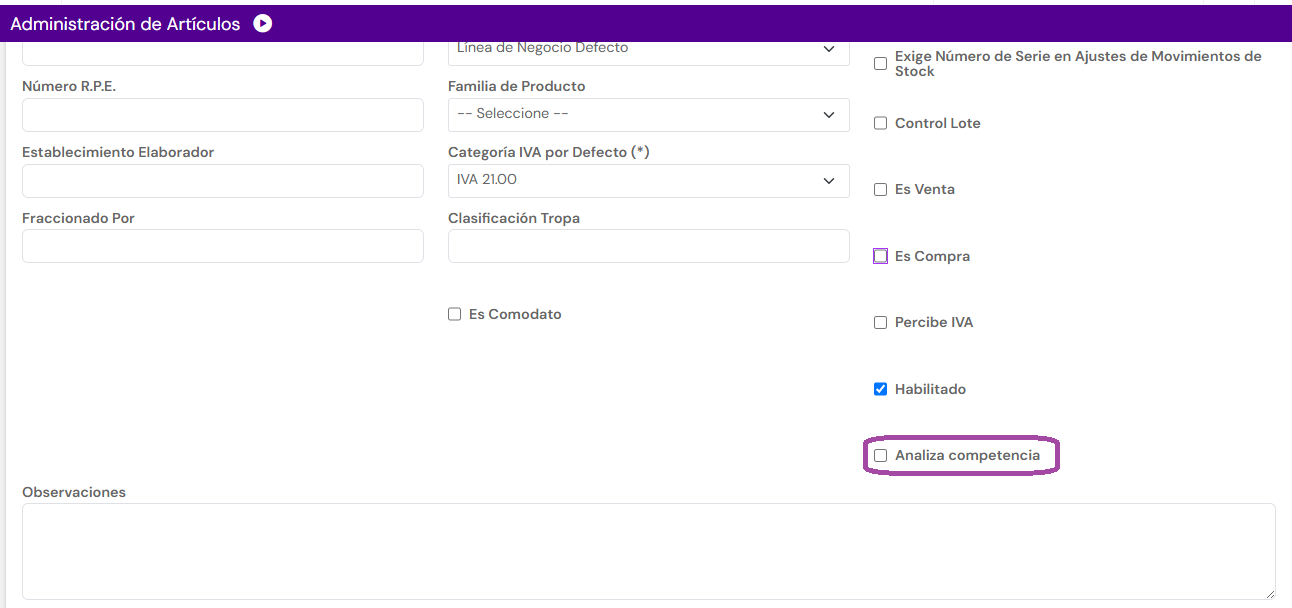Enable the Percibe IVA checkbox
1292x608 pixels.
pos(881,323)
